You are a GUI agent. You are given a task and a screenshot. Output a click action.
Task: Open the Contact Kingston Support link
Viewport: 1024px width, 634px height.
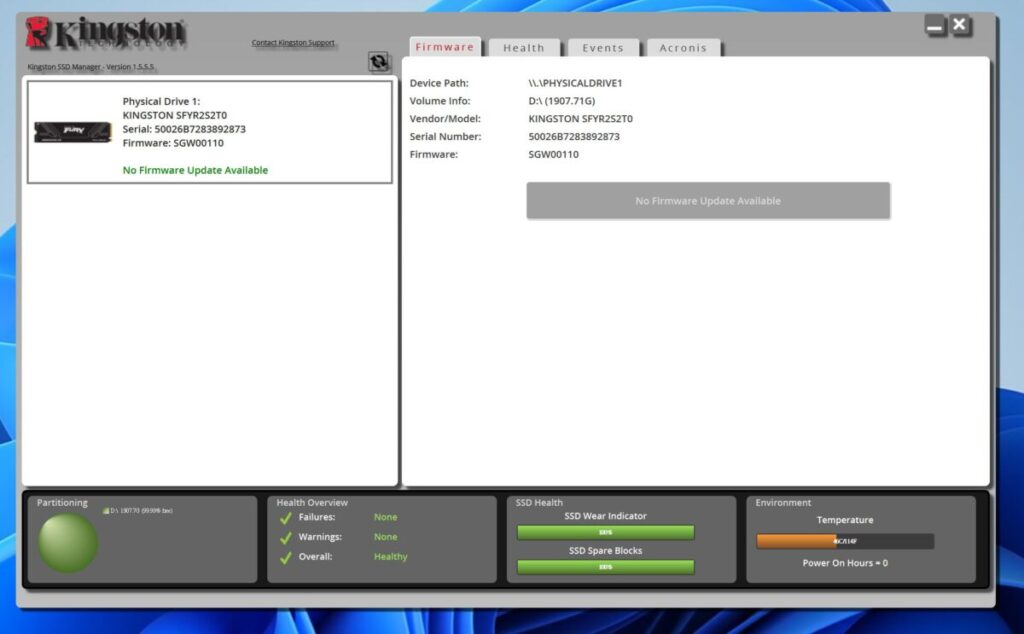tap(293, 42)
